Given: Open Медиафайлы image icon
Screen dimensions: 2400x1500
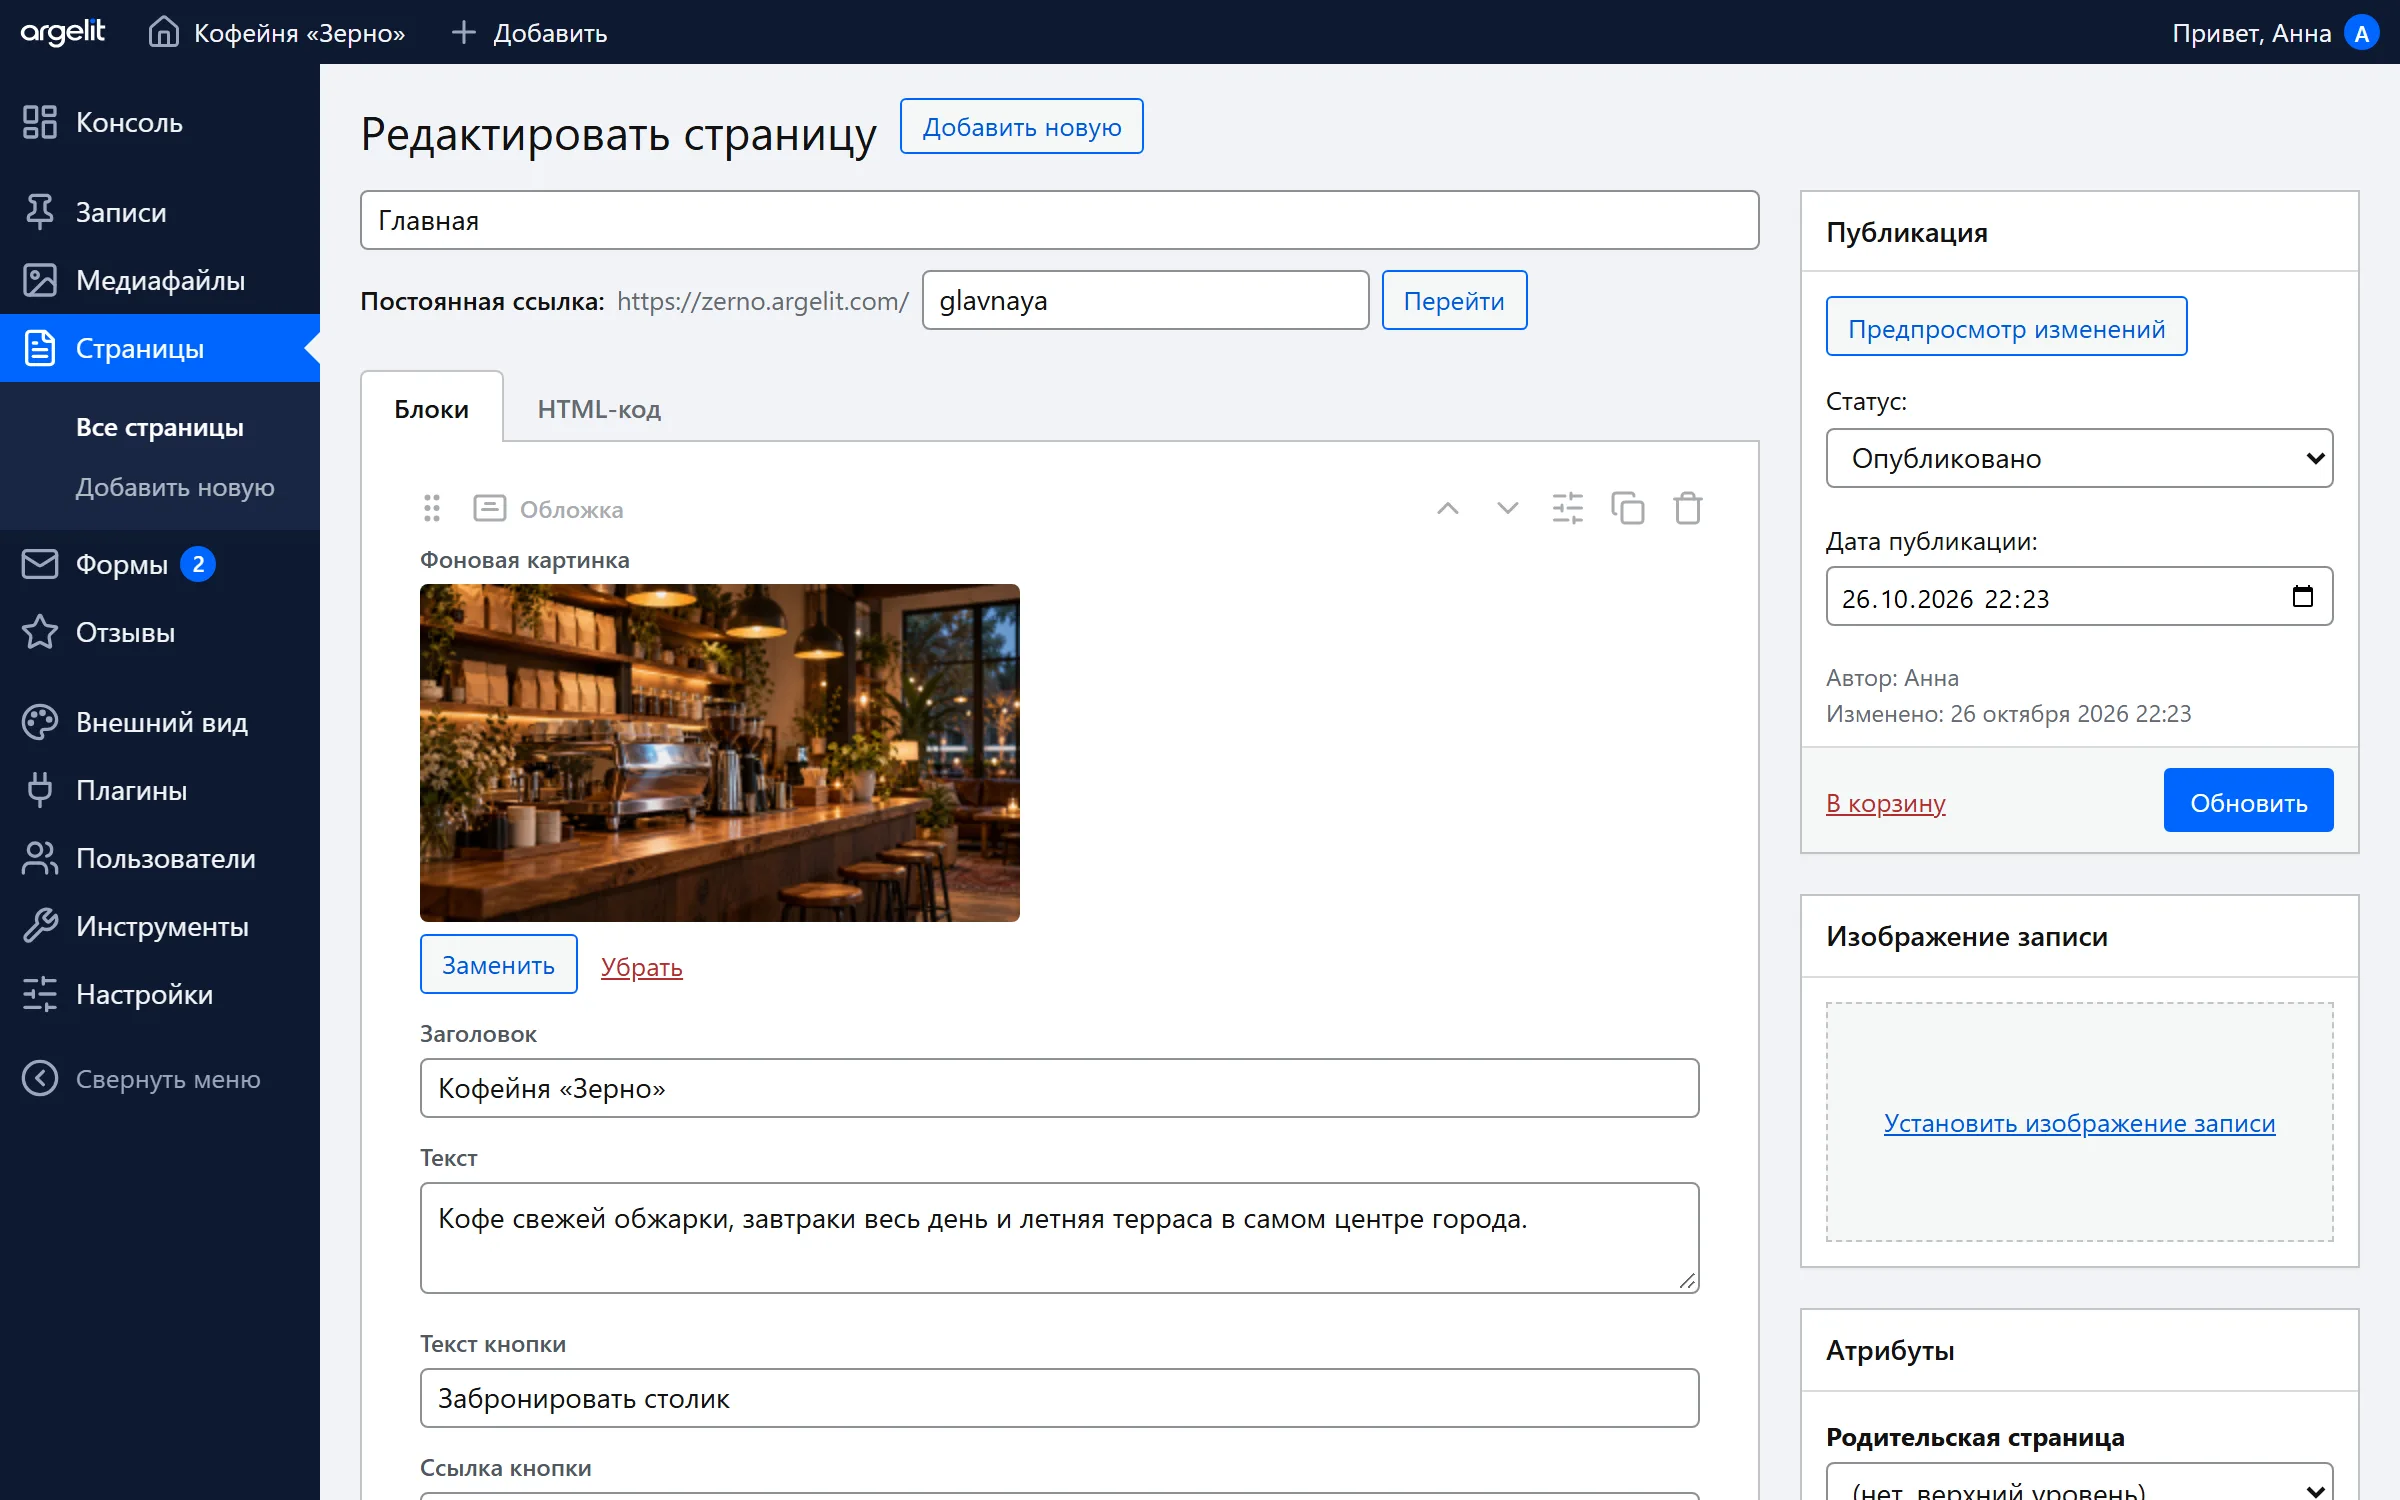Looking at the screenshot, I should coord(40,280).
